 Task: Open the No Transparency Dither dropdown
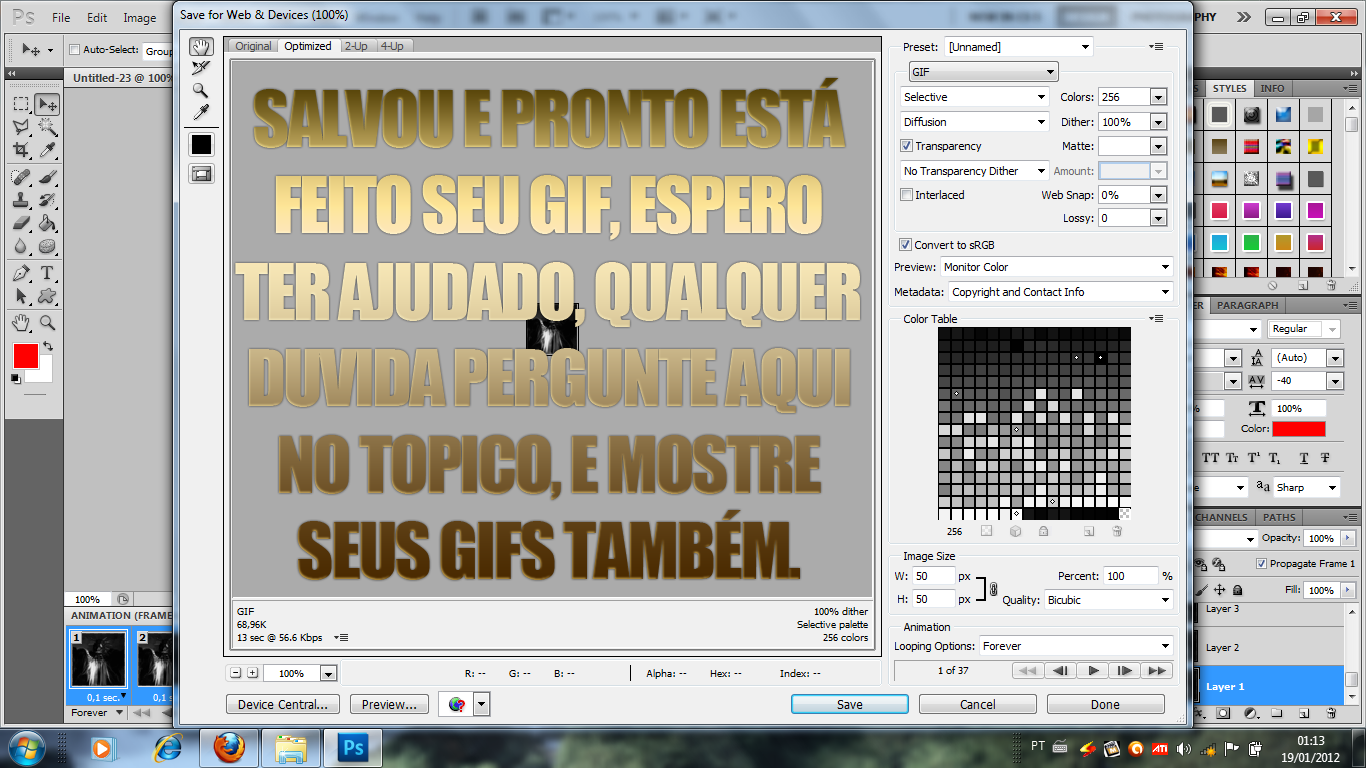pyautogui.click(x=974, y=171)
